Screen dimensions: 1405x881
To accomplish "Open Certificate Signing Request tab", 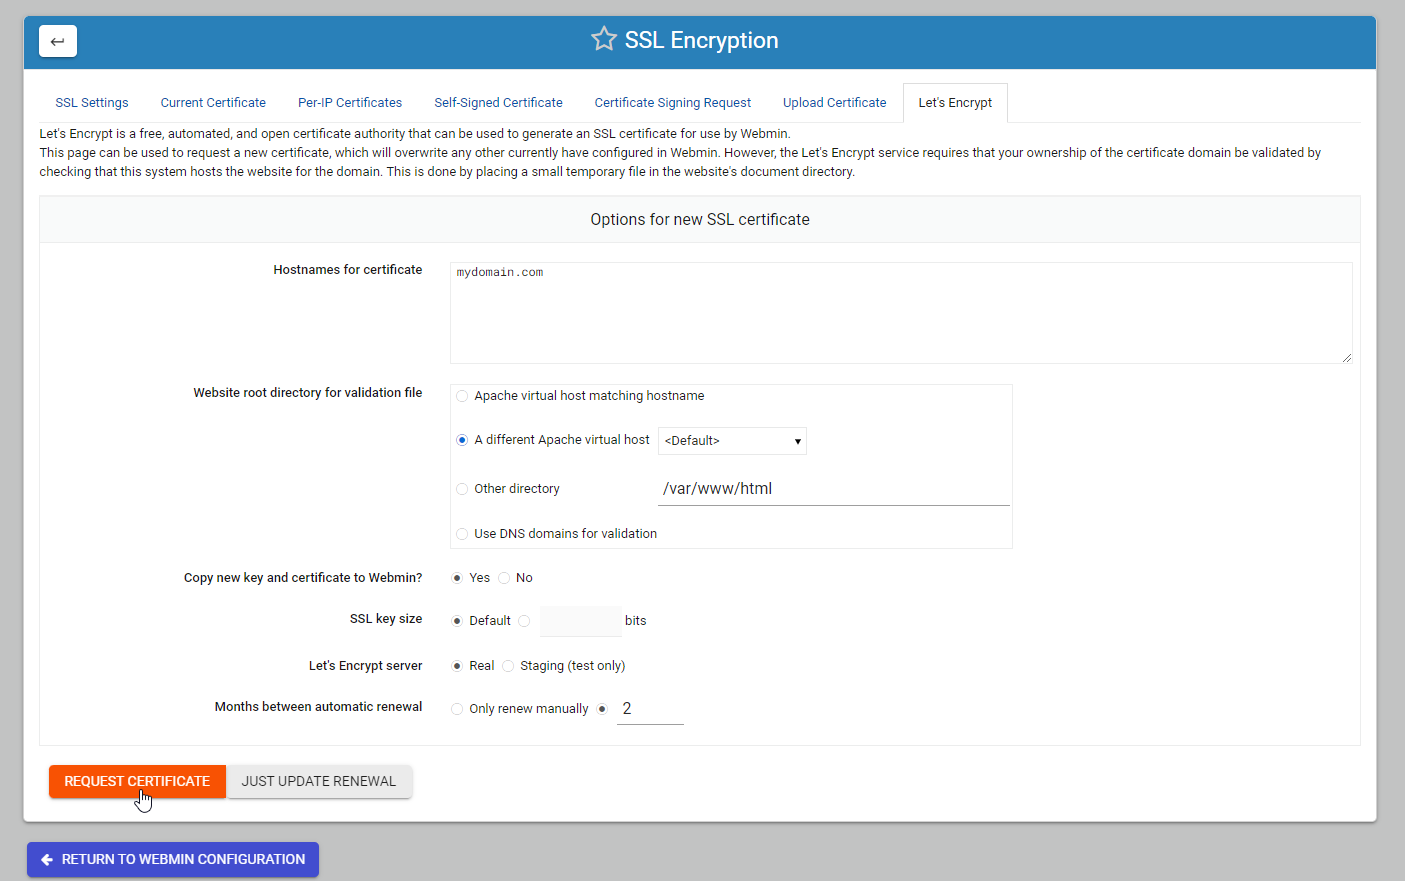I will (673, 103).
